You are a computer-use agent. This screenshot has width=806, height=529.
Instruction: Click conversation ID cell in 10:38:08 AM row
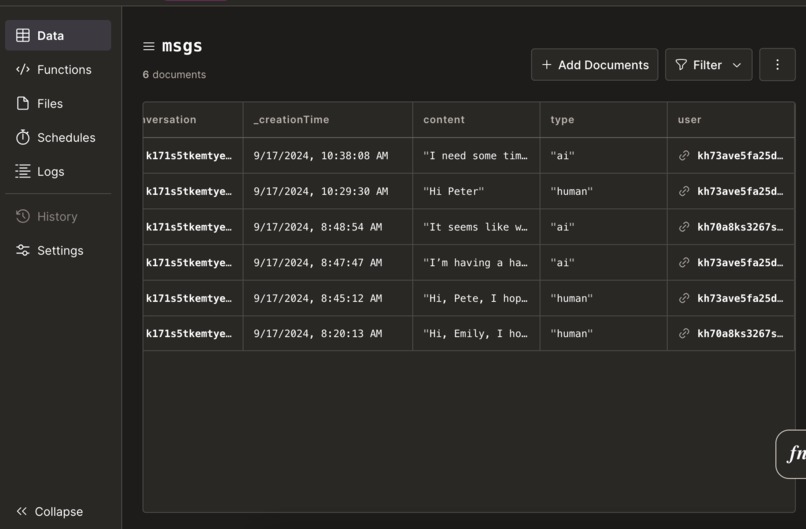tap(193, 155)
